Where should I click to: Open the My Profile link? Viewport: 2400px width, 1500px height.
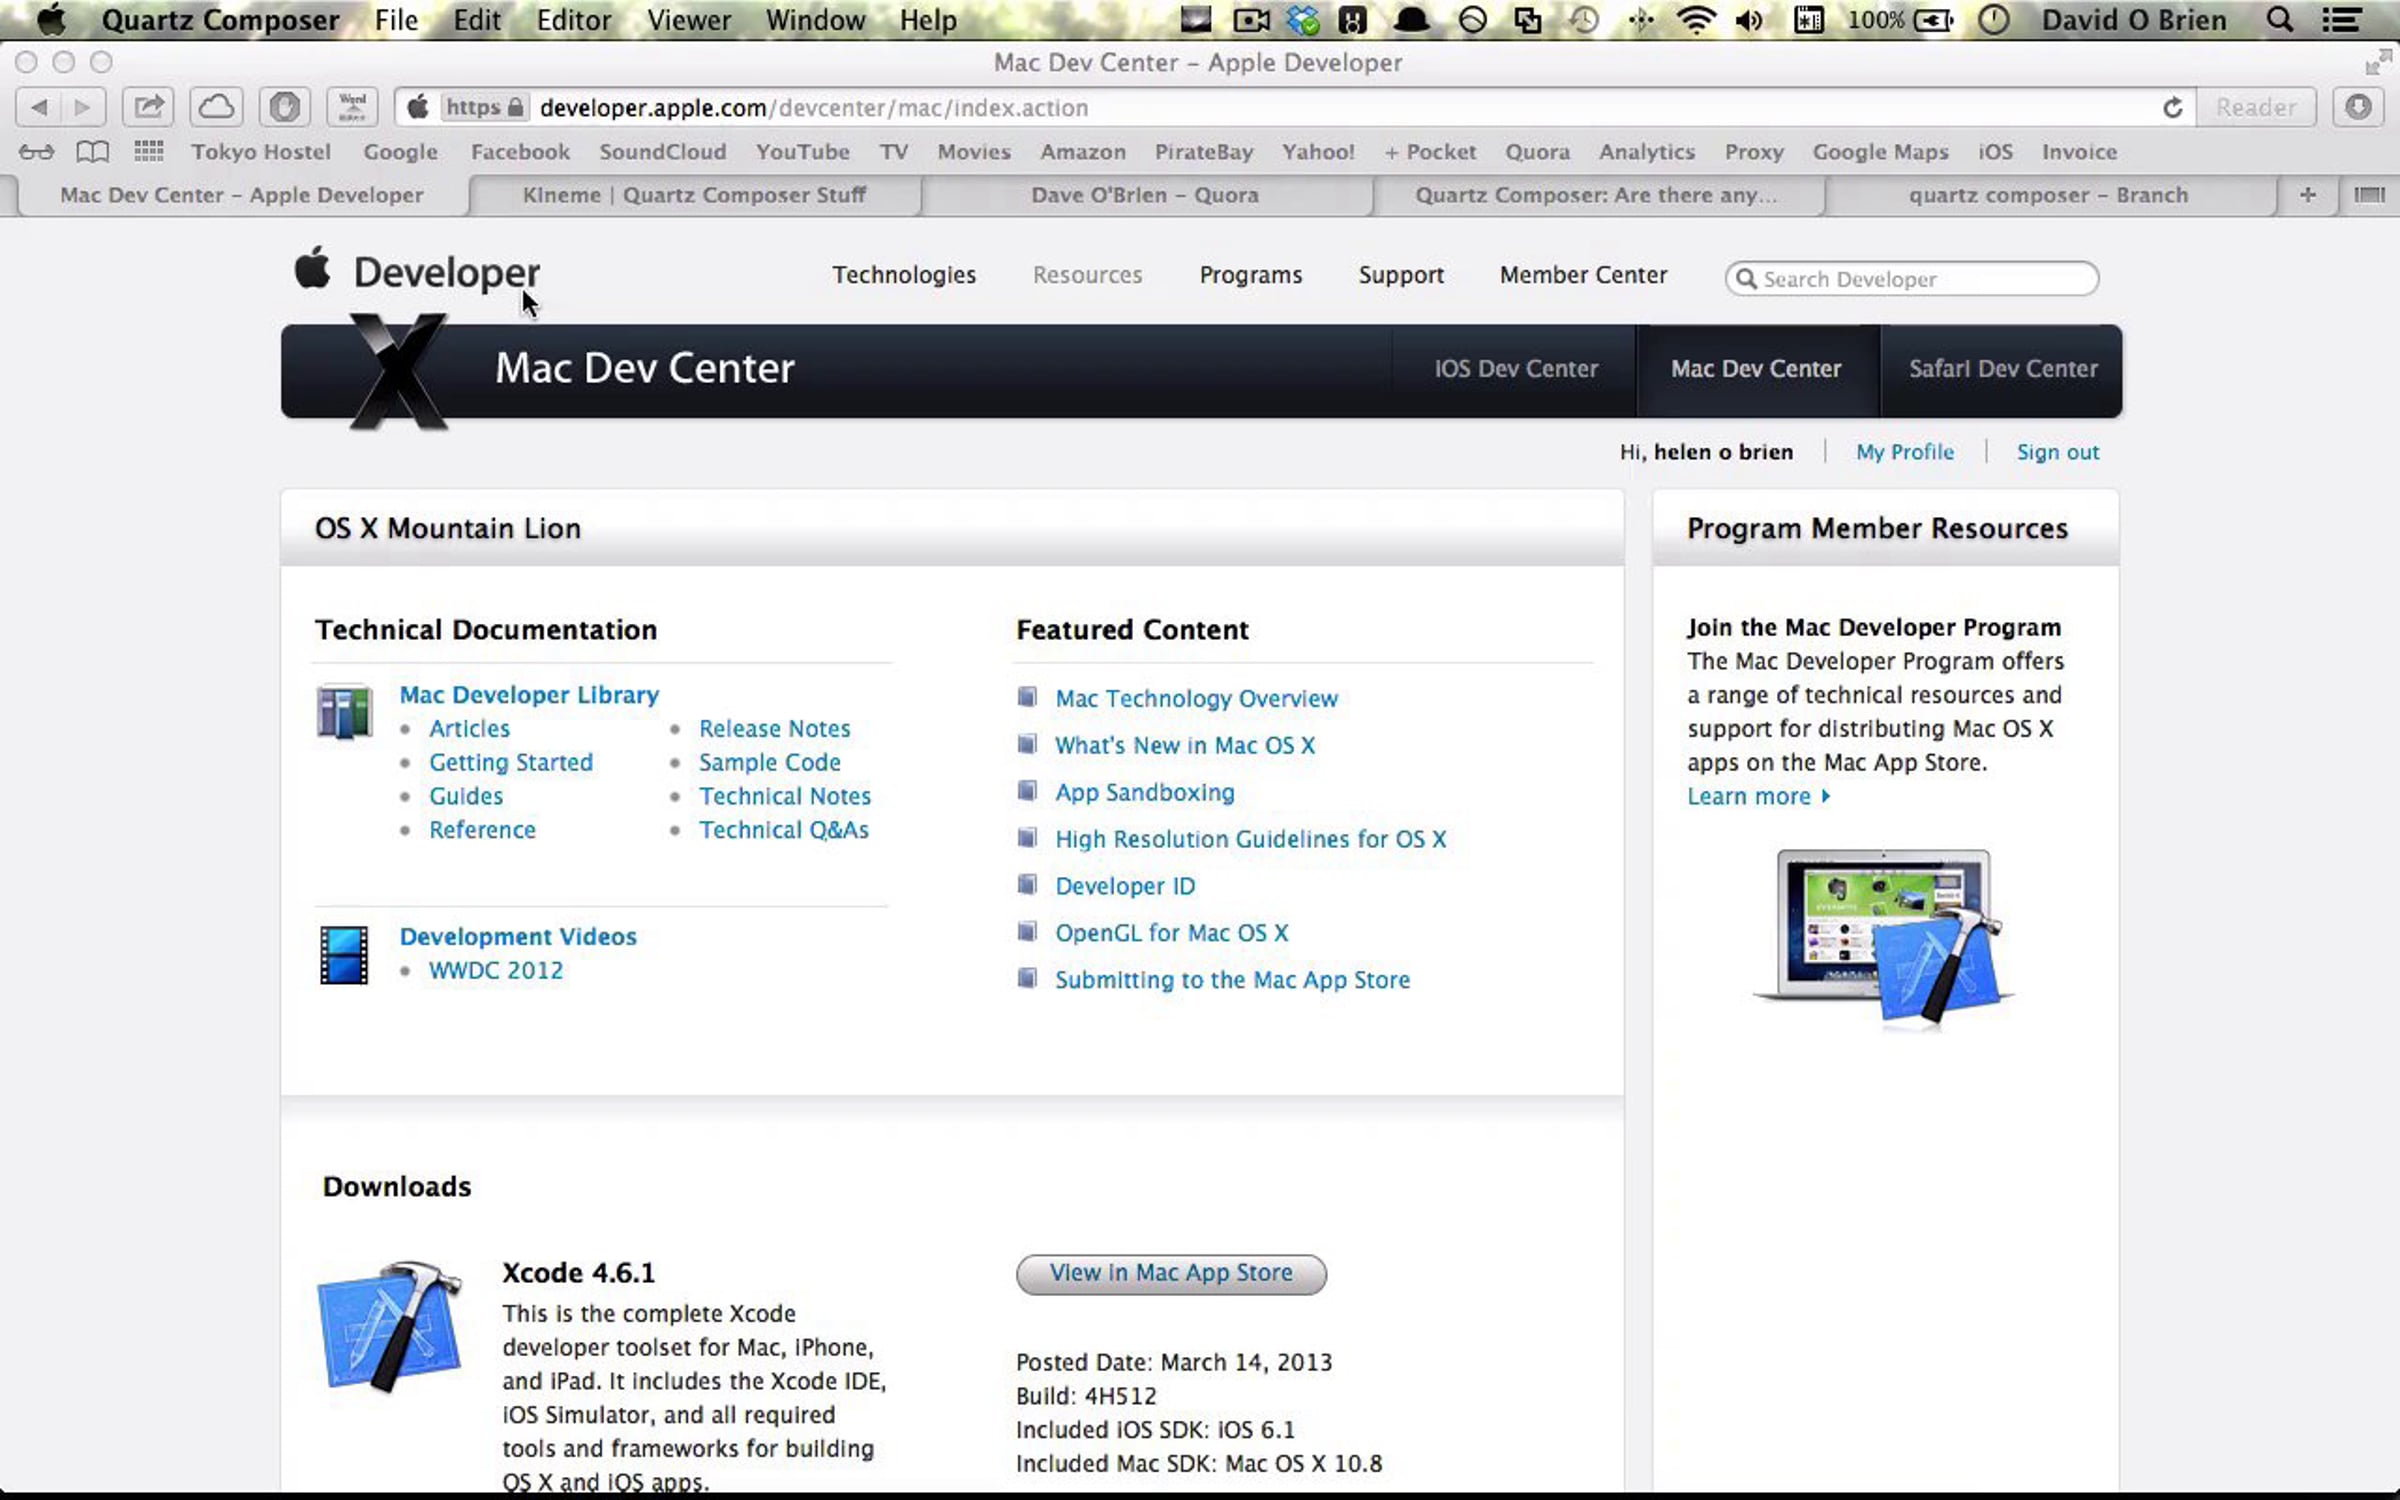[1904, 452]
